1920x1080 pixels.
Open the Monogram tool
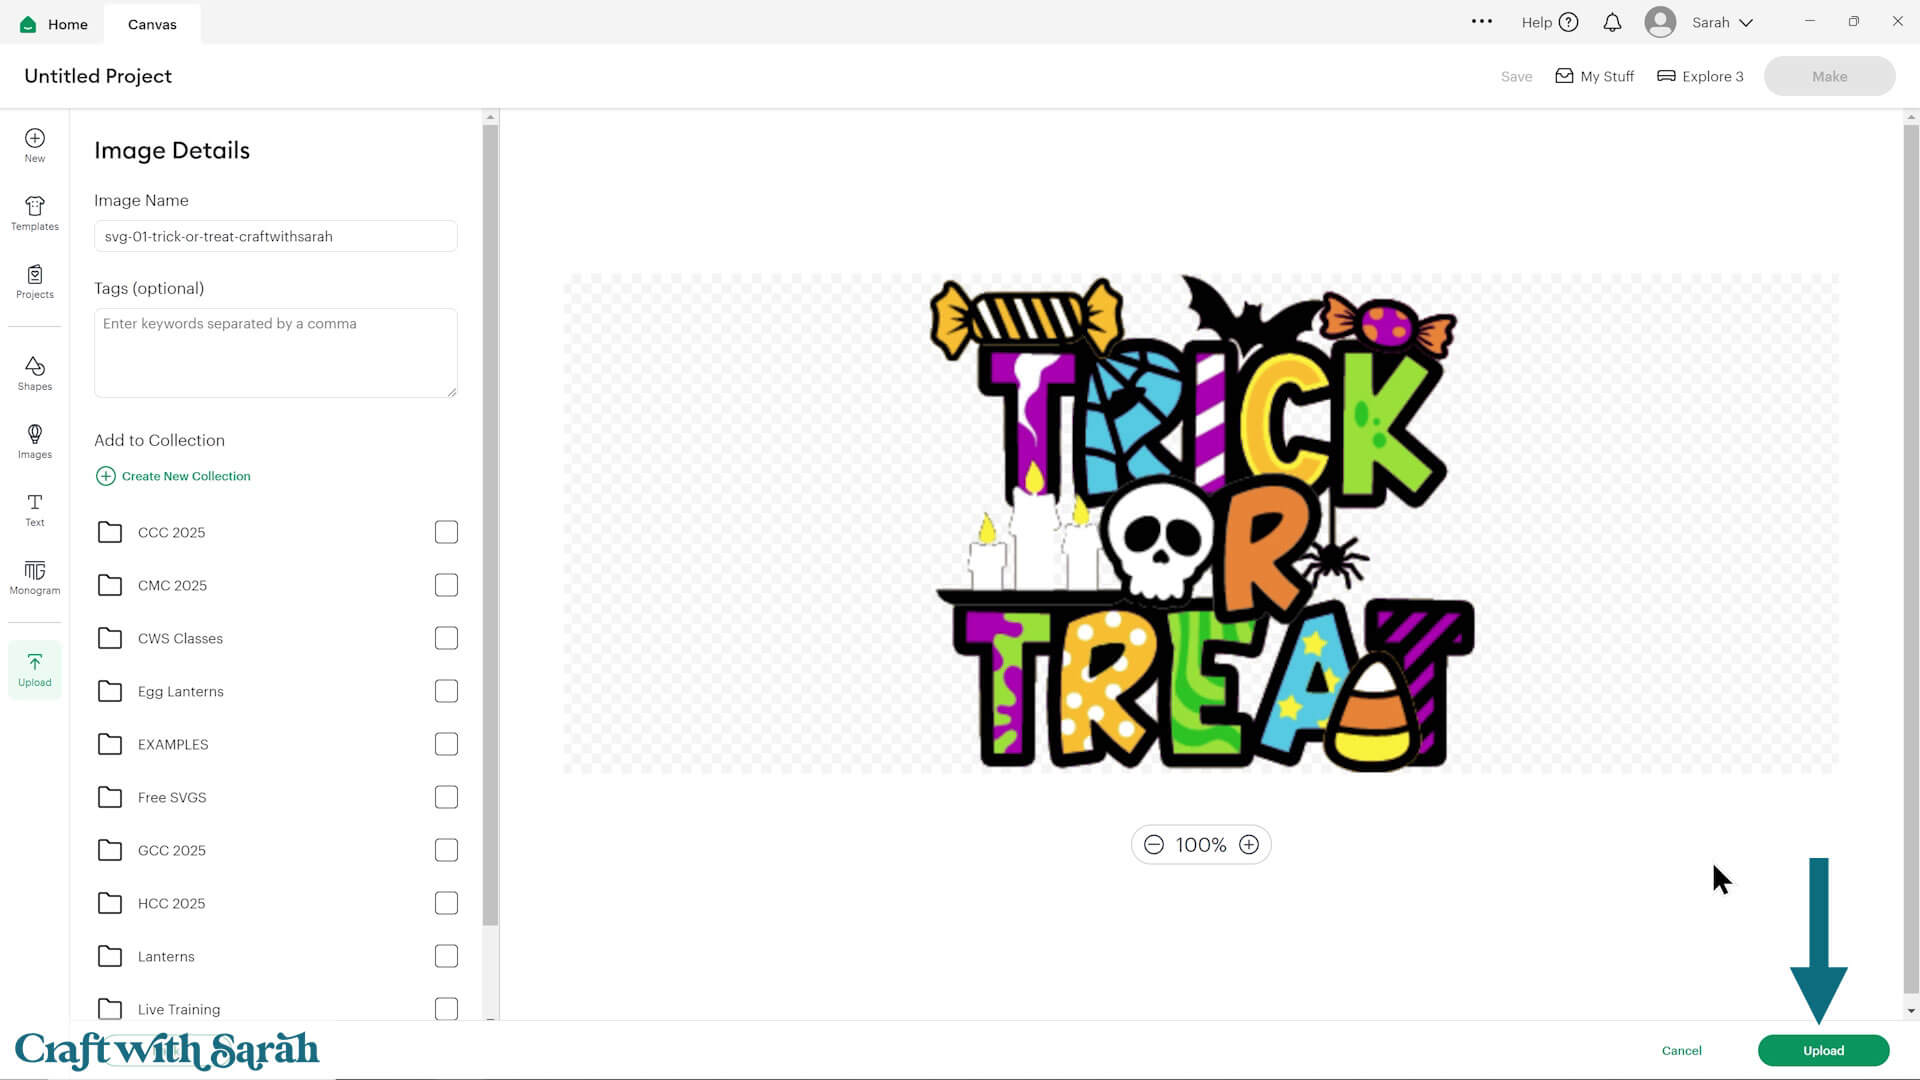click(34, 578)
